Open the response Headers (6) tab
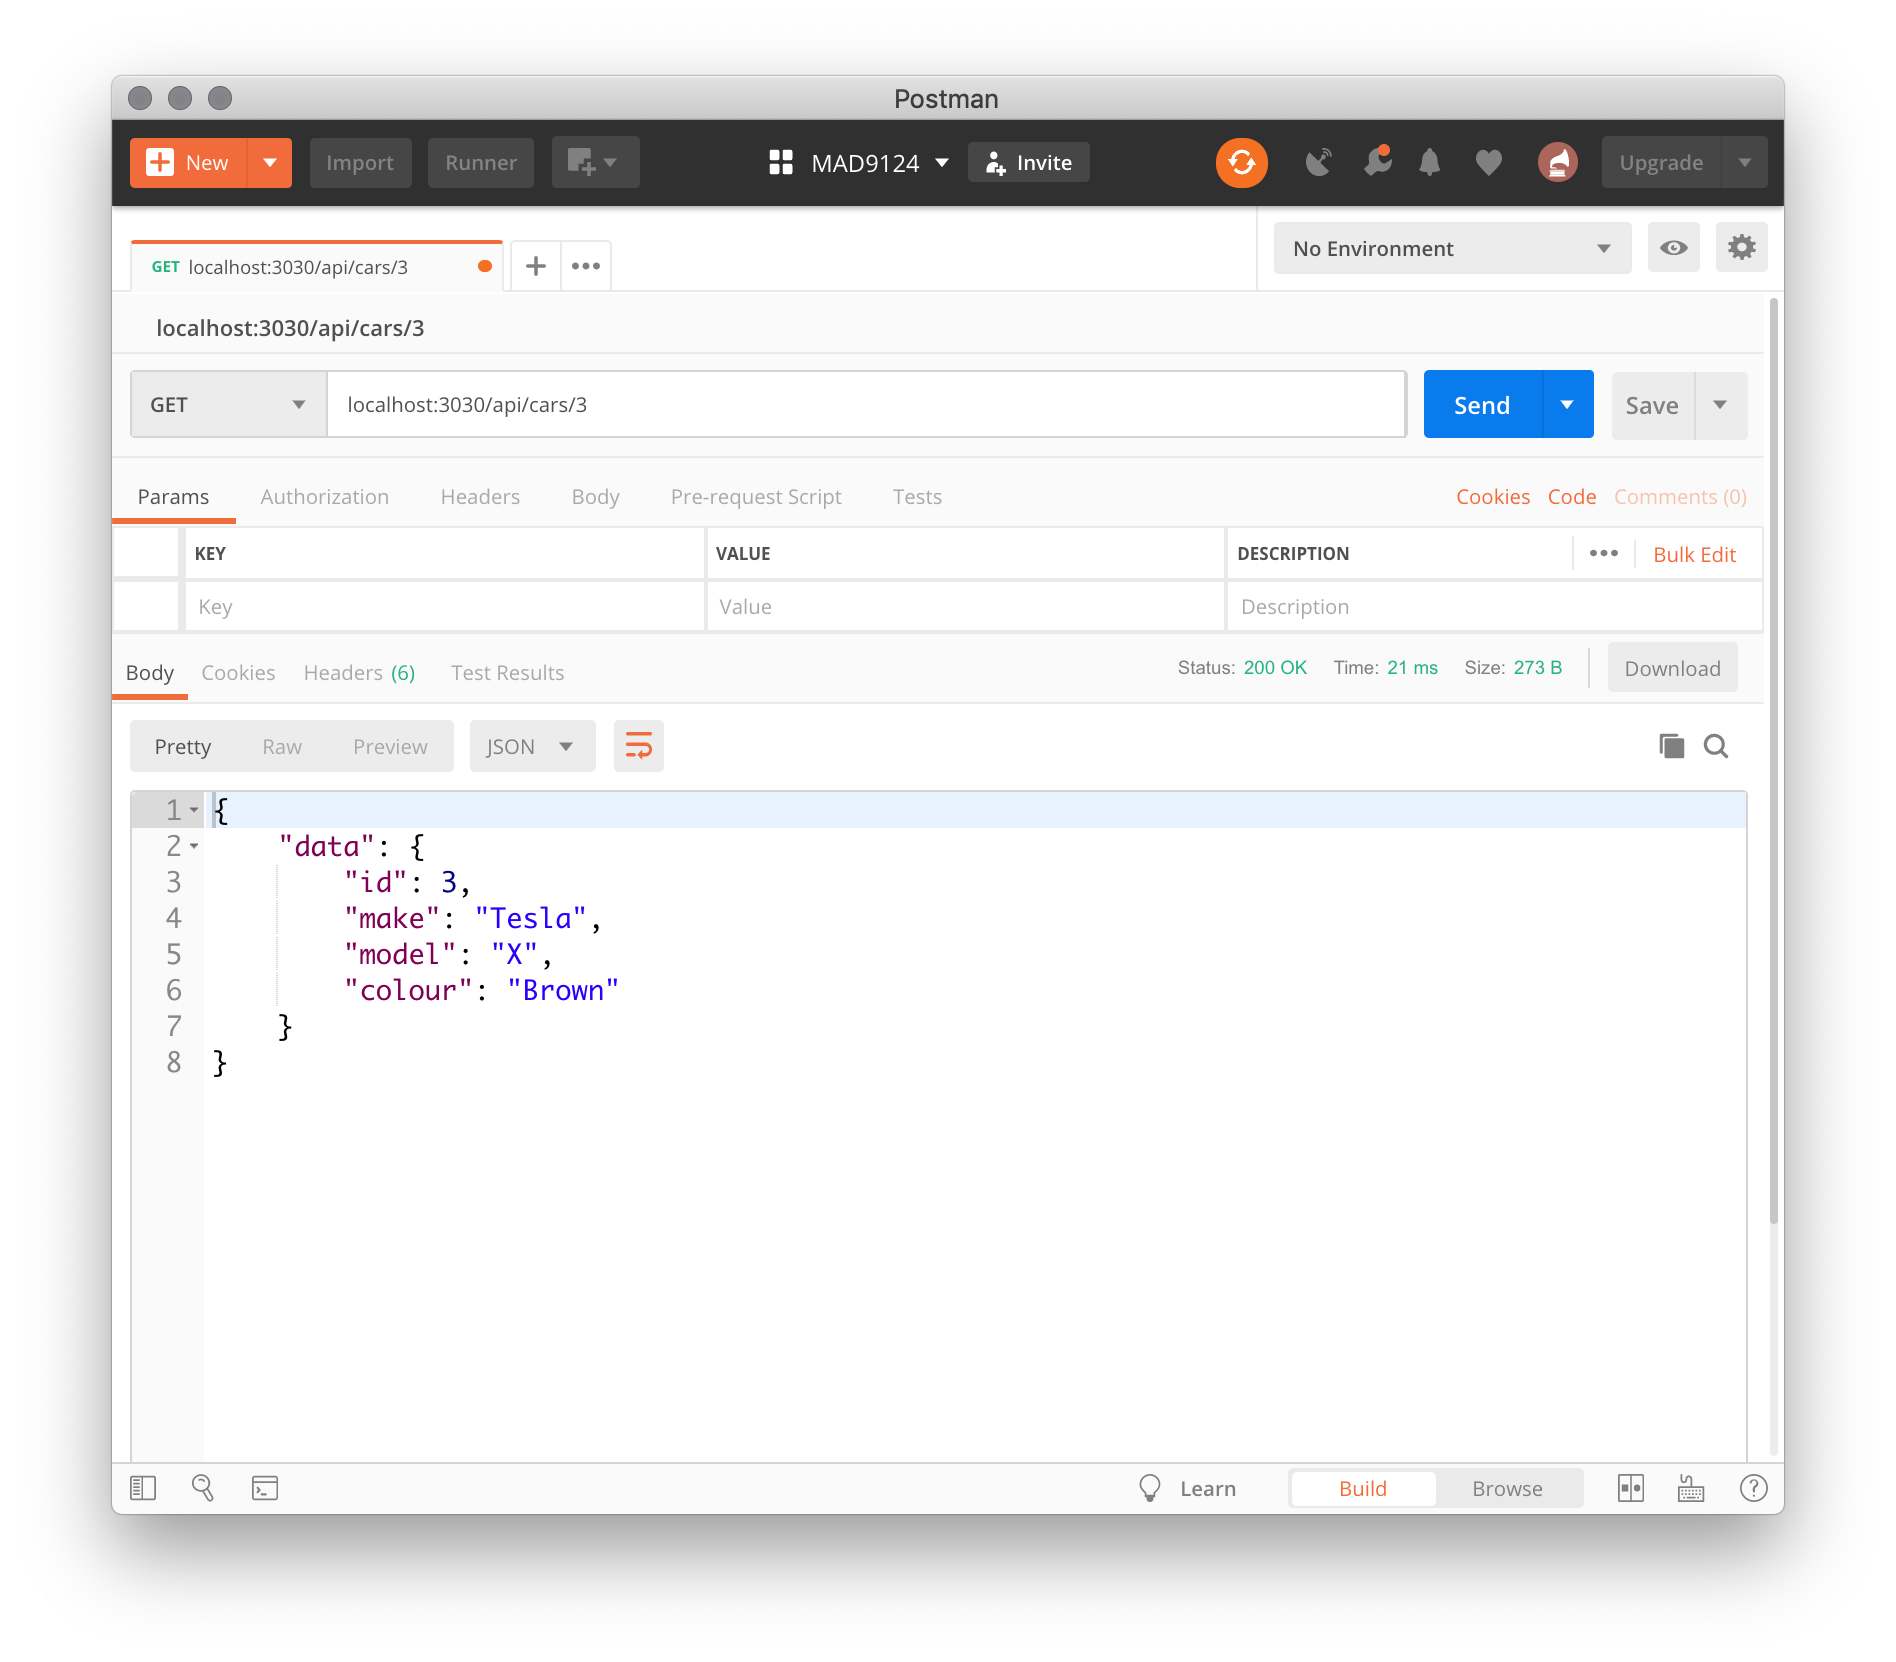The image size is (1896, 1662). click(359, 673)
